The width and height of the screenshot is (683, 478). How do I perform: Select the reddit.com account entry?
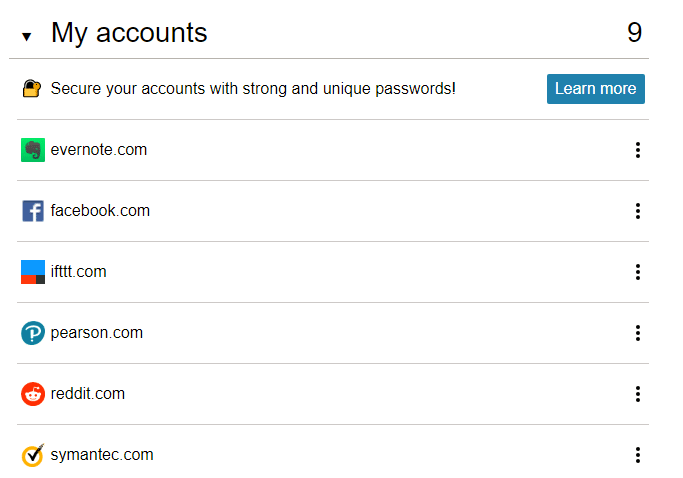click(333, 394)
